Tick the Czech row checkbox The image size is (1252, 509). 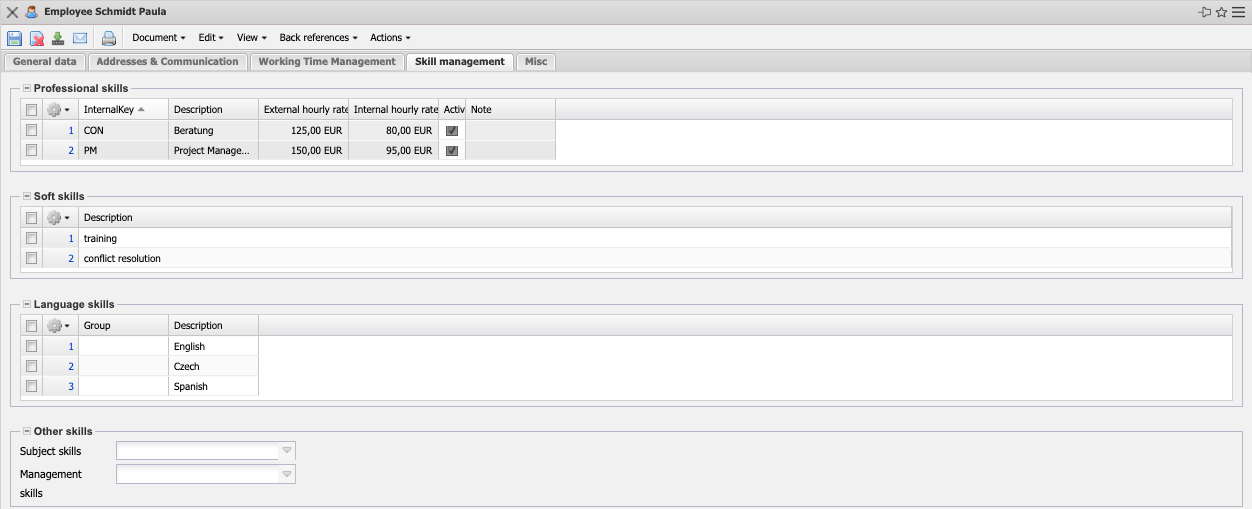[x=32, y=366]
